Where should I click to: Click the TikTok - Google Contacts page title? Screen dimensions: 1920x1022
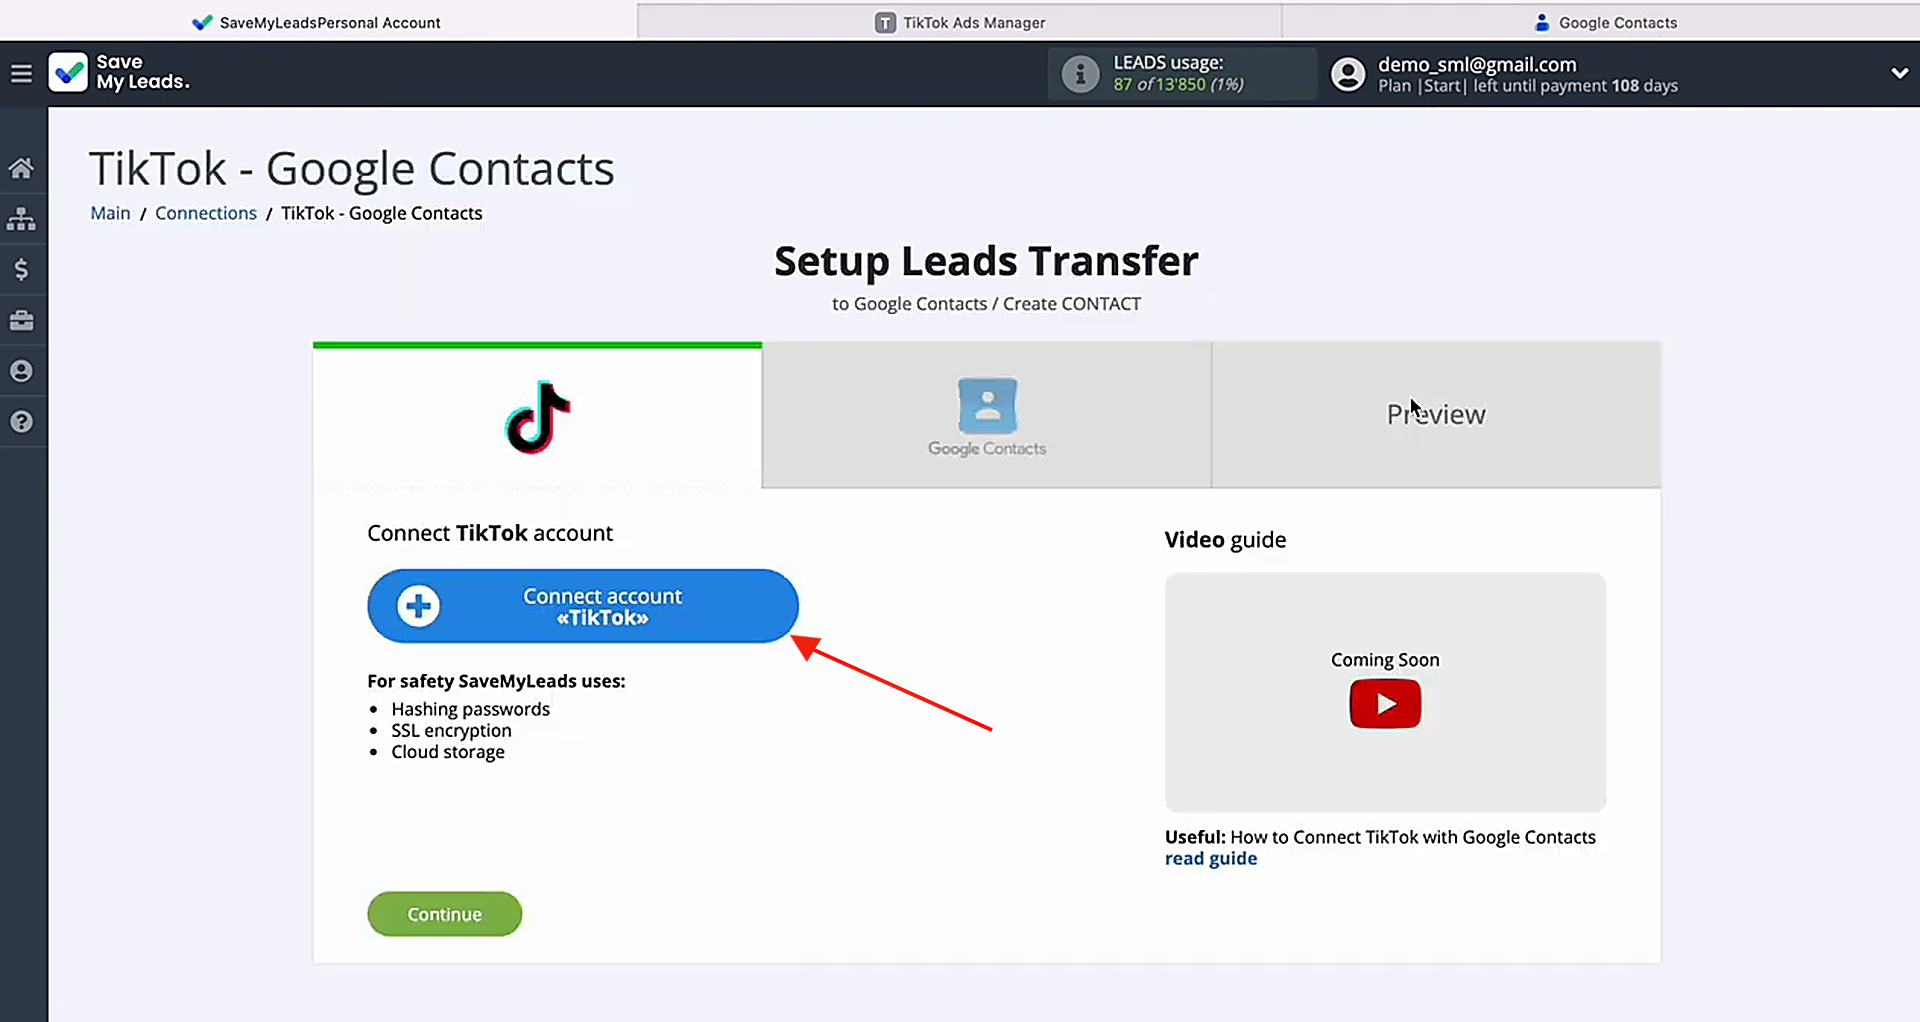point(352,168)
